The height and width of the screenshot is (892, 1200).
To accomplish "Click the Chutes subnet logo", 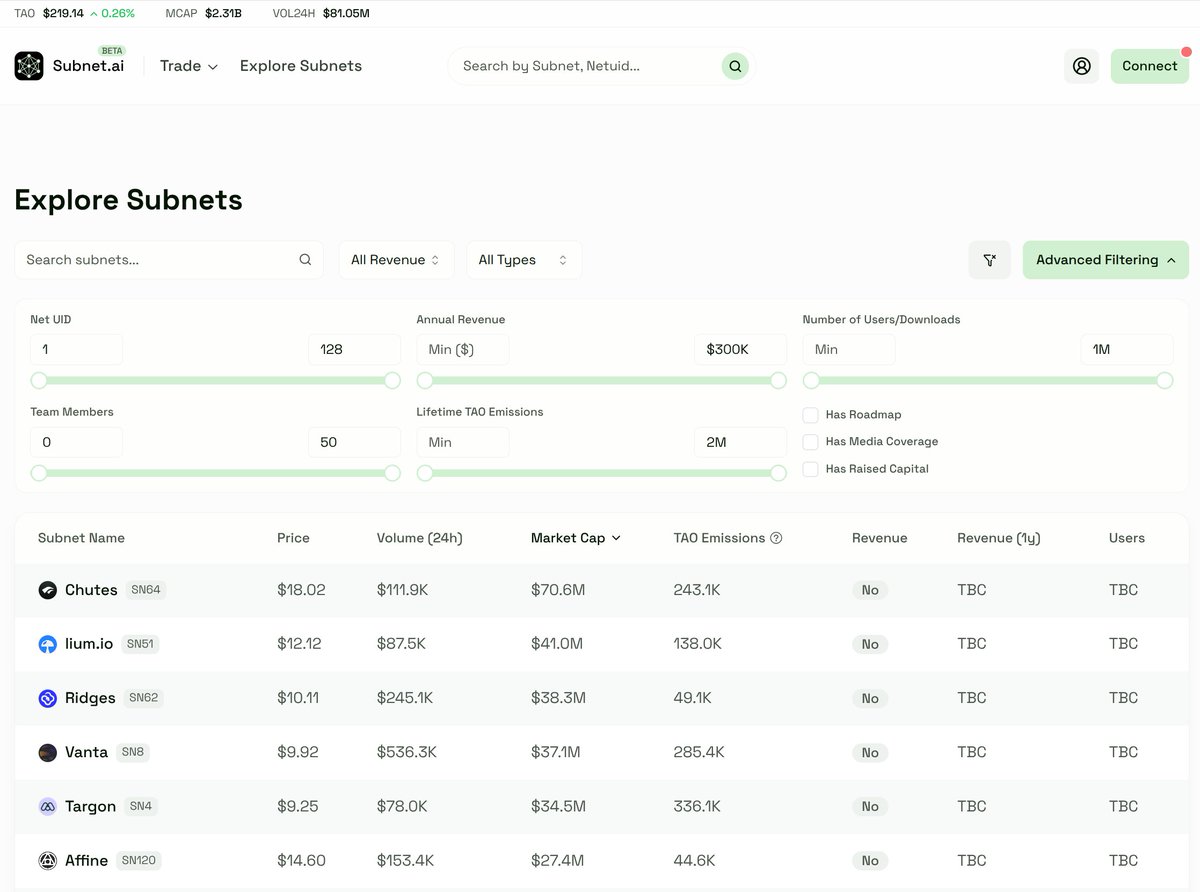I will click(x=47, y=590).
